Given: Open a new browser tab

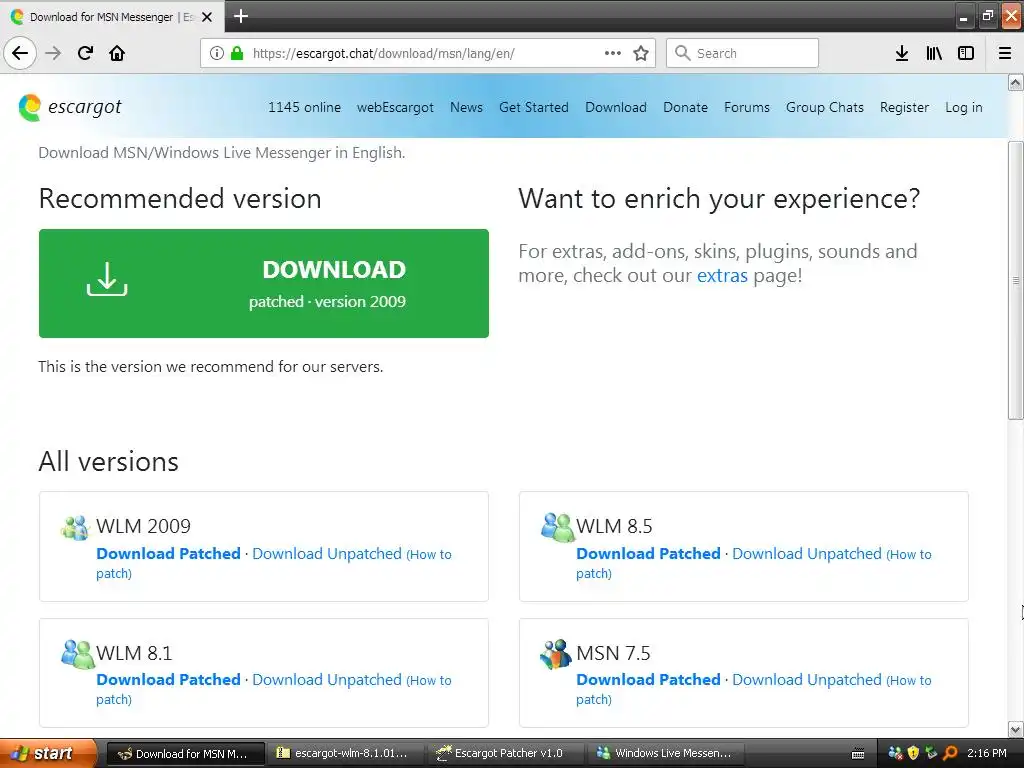Looking at the screenshot, I should click(241, 16).
